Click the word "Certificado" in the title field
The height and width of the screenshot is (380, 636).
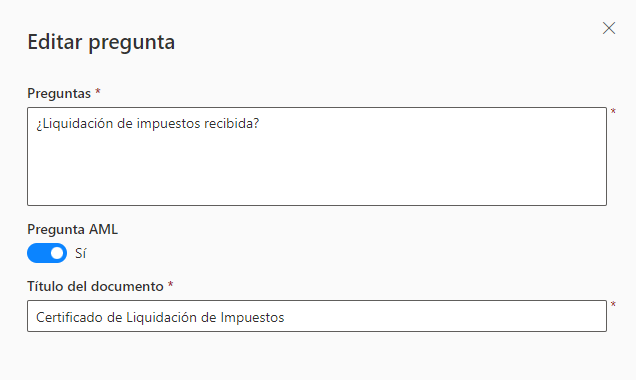tap(70, 317)
